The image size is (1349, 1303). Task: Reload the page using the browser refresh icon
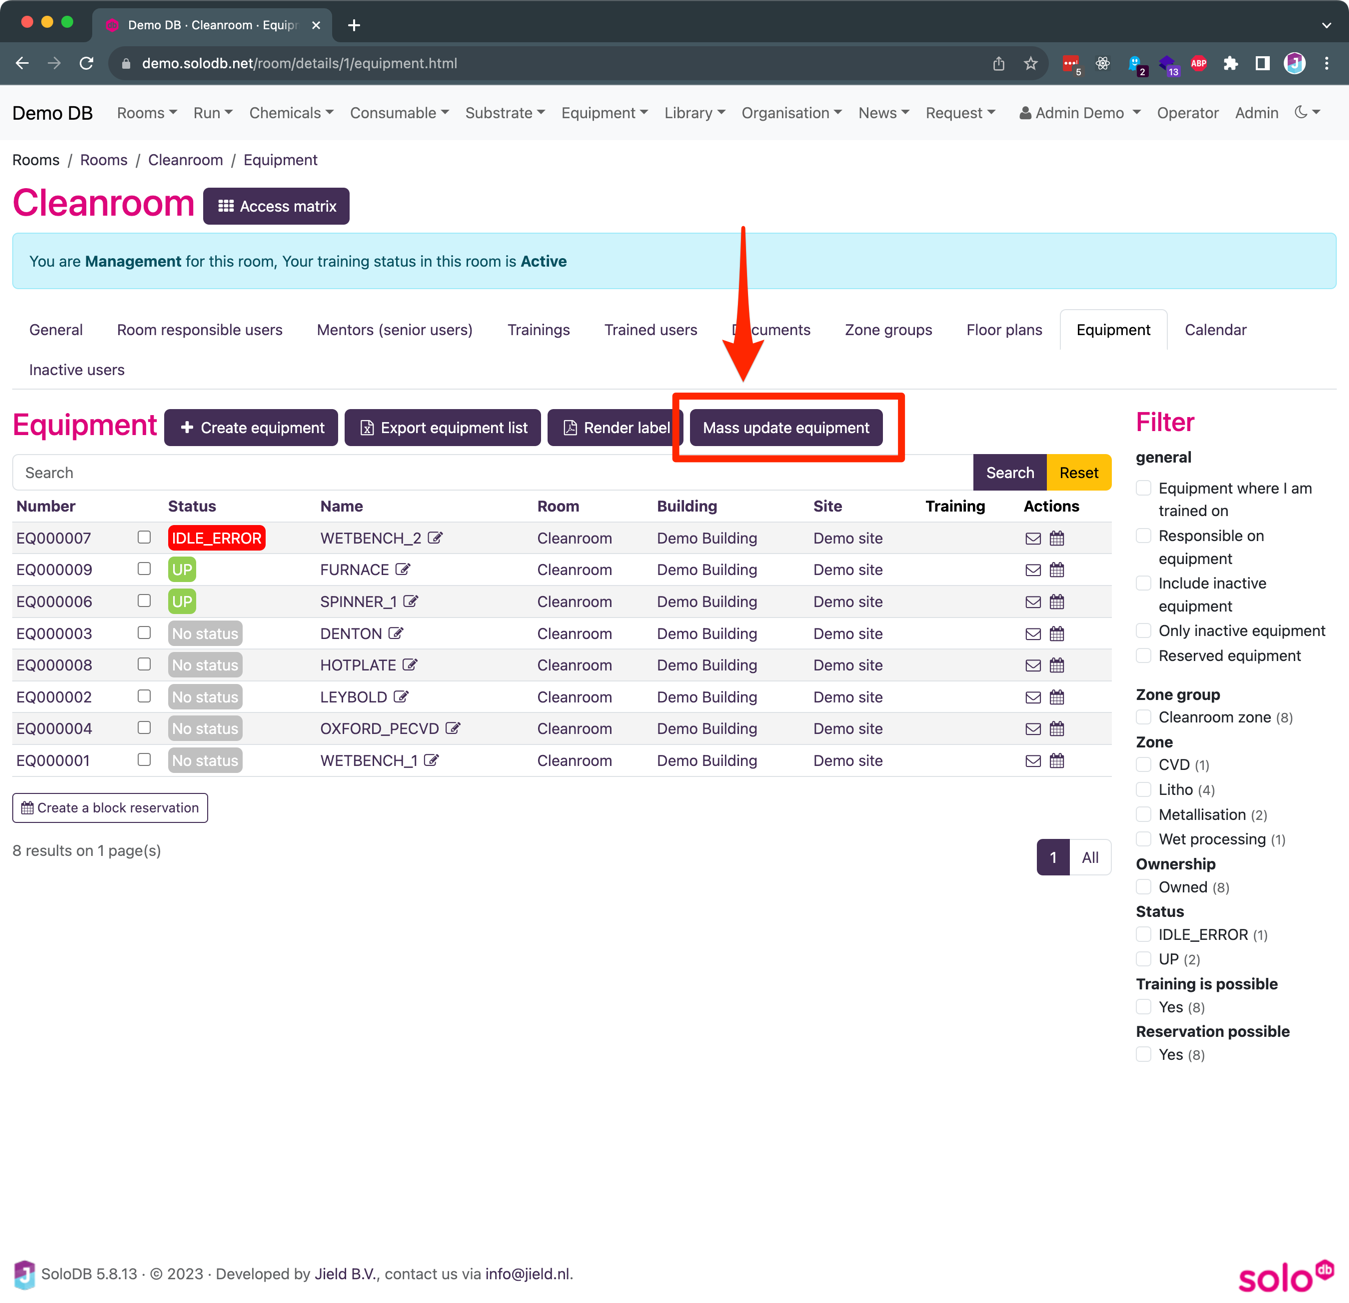coord(87,63)
